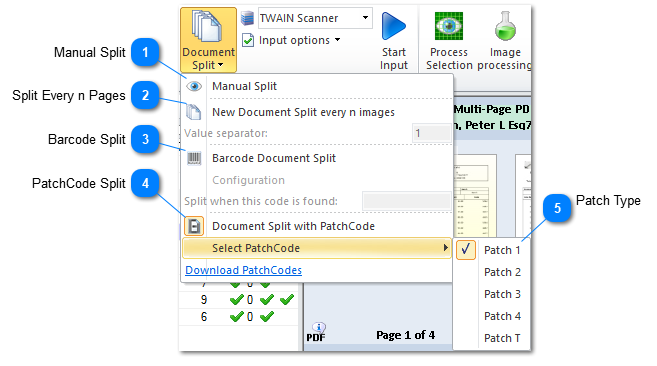Click the 'Page 1 of 4' text
The height and width of the screenshot is (366, 657).
[x=405, y=335]
